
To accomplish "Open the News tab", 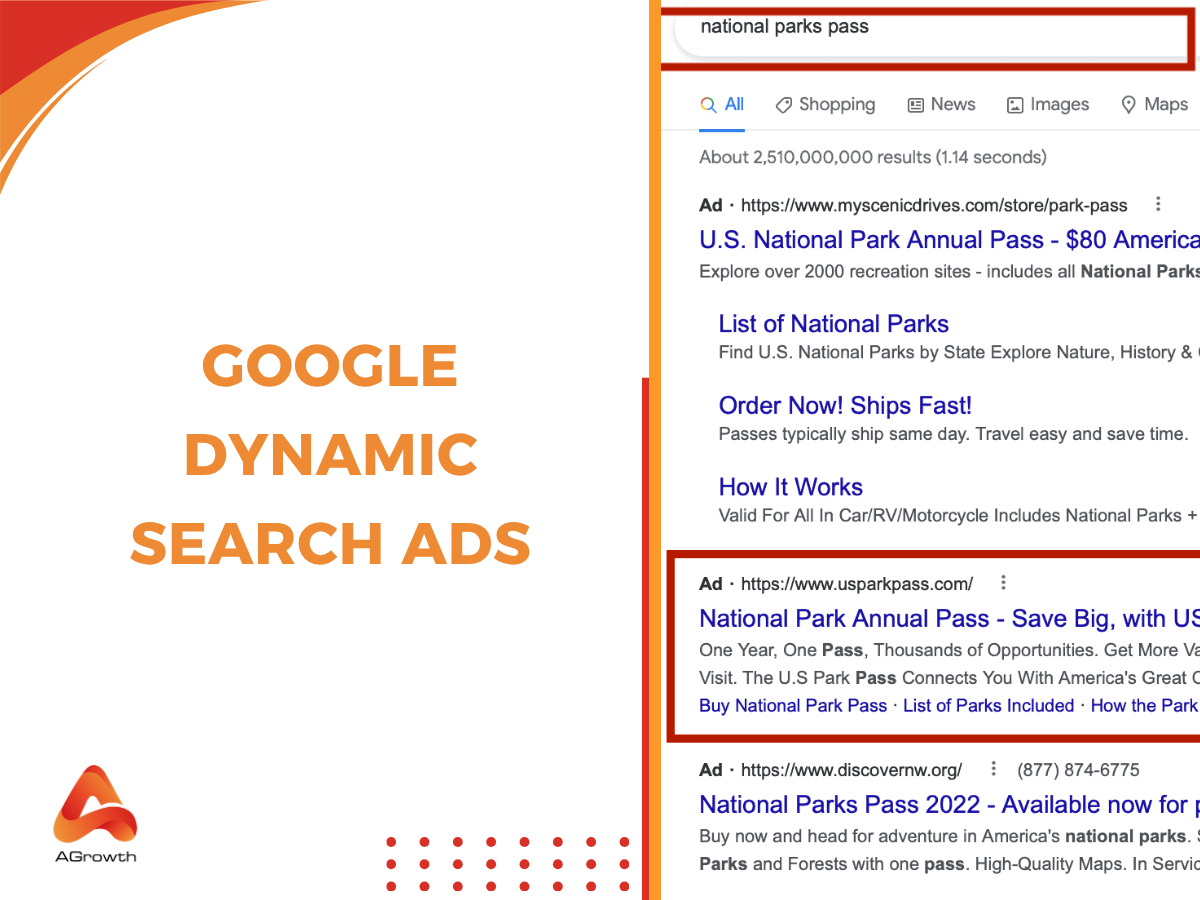I will click(952, 104).
